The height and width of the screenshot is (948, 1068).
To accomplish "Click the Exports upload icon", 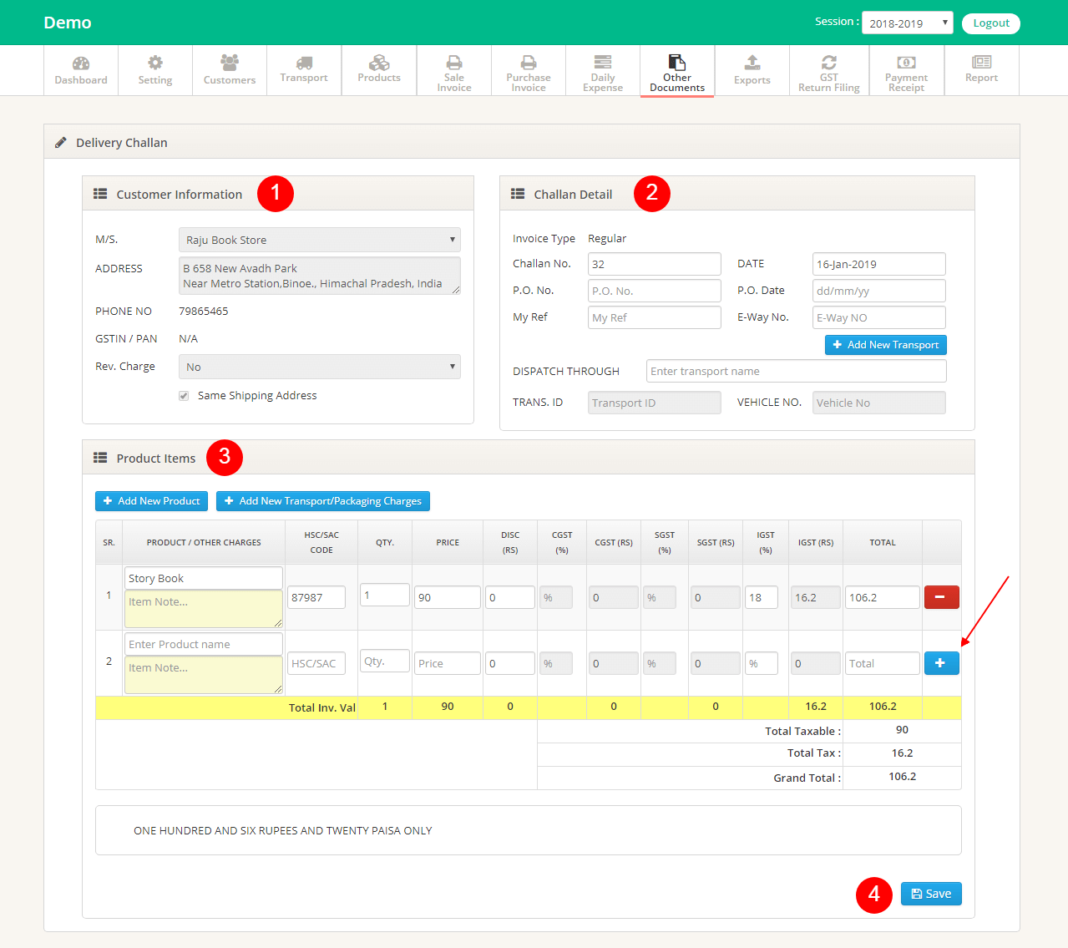I will [752, 70].
